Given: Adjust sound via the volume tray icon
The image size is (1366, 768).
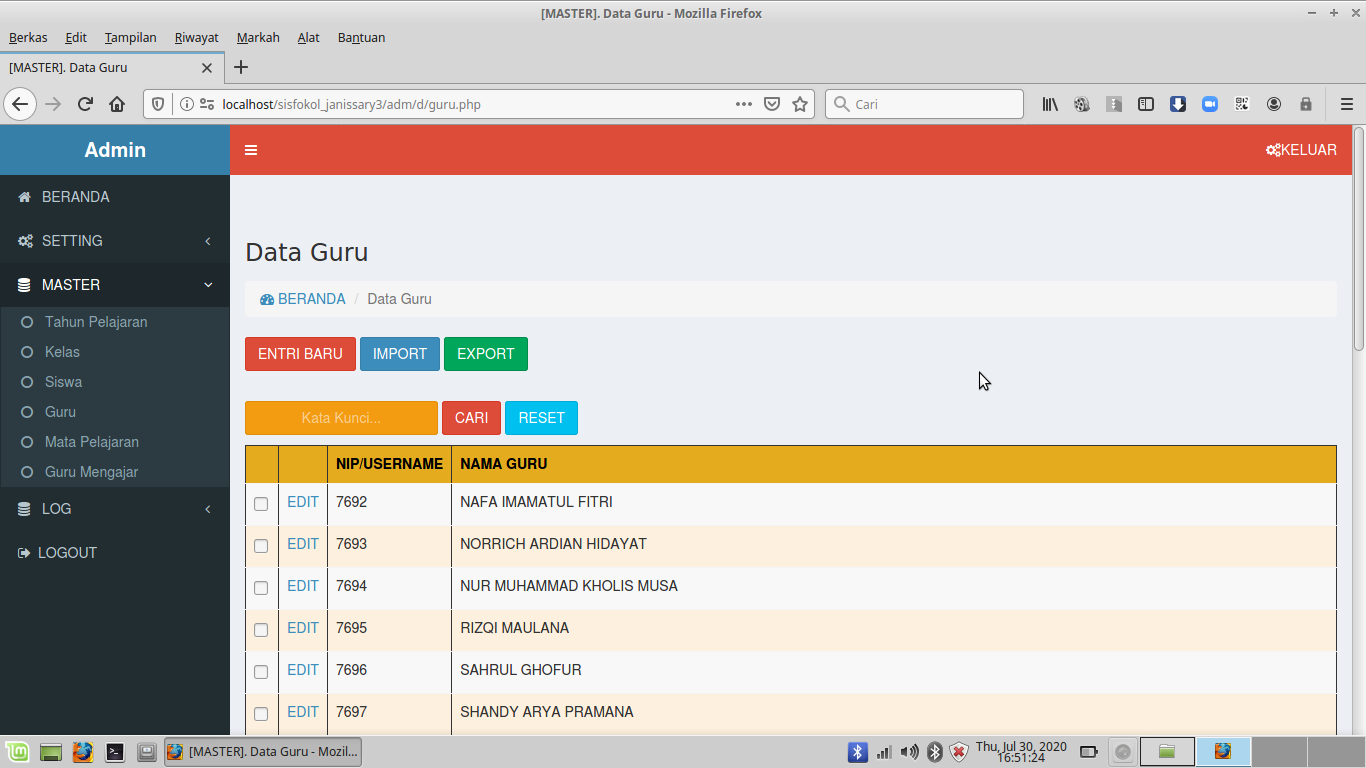Looking at the screenshot, I should click(909, 752).
